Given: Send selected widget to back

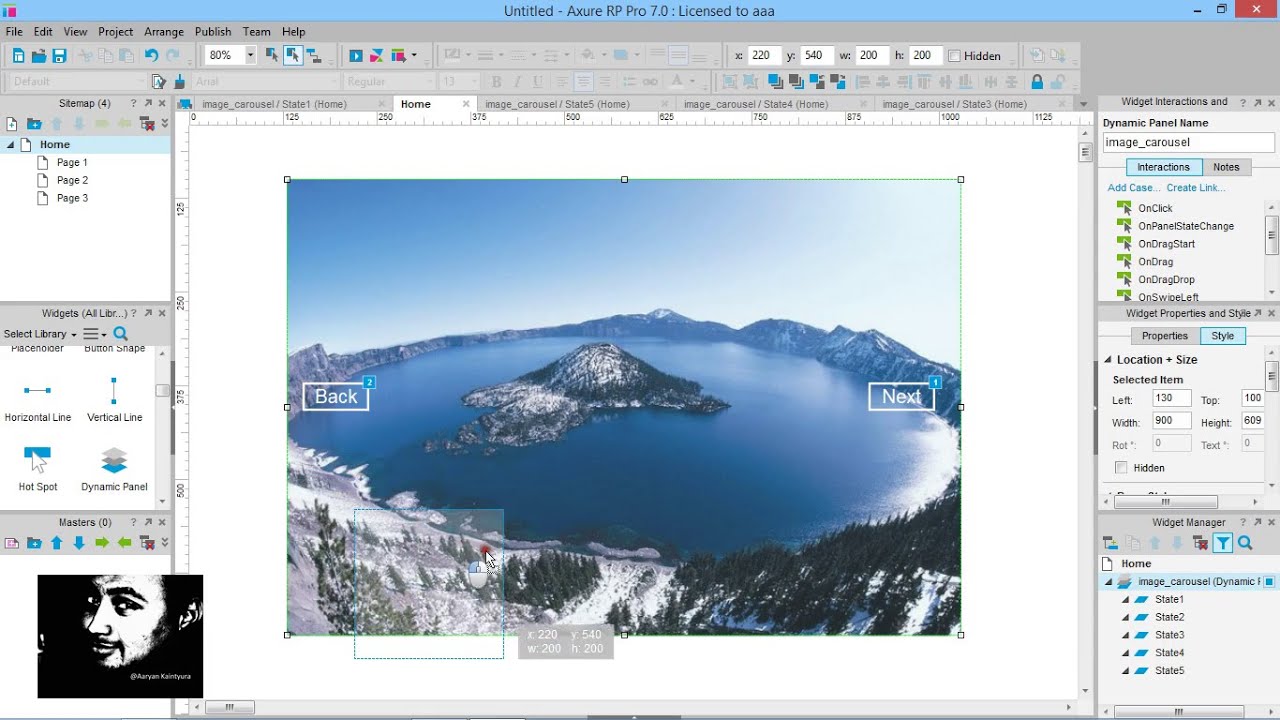Looking at the screenshot, I should [x=796, y=82].
